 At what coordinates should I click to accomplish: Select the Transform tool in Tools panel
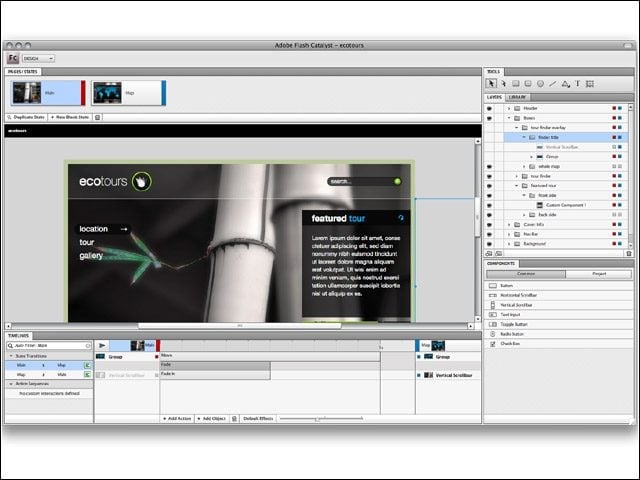point(590,84)
